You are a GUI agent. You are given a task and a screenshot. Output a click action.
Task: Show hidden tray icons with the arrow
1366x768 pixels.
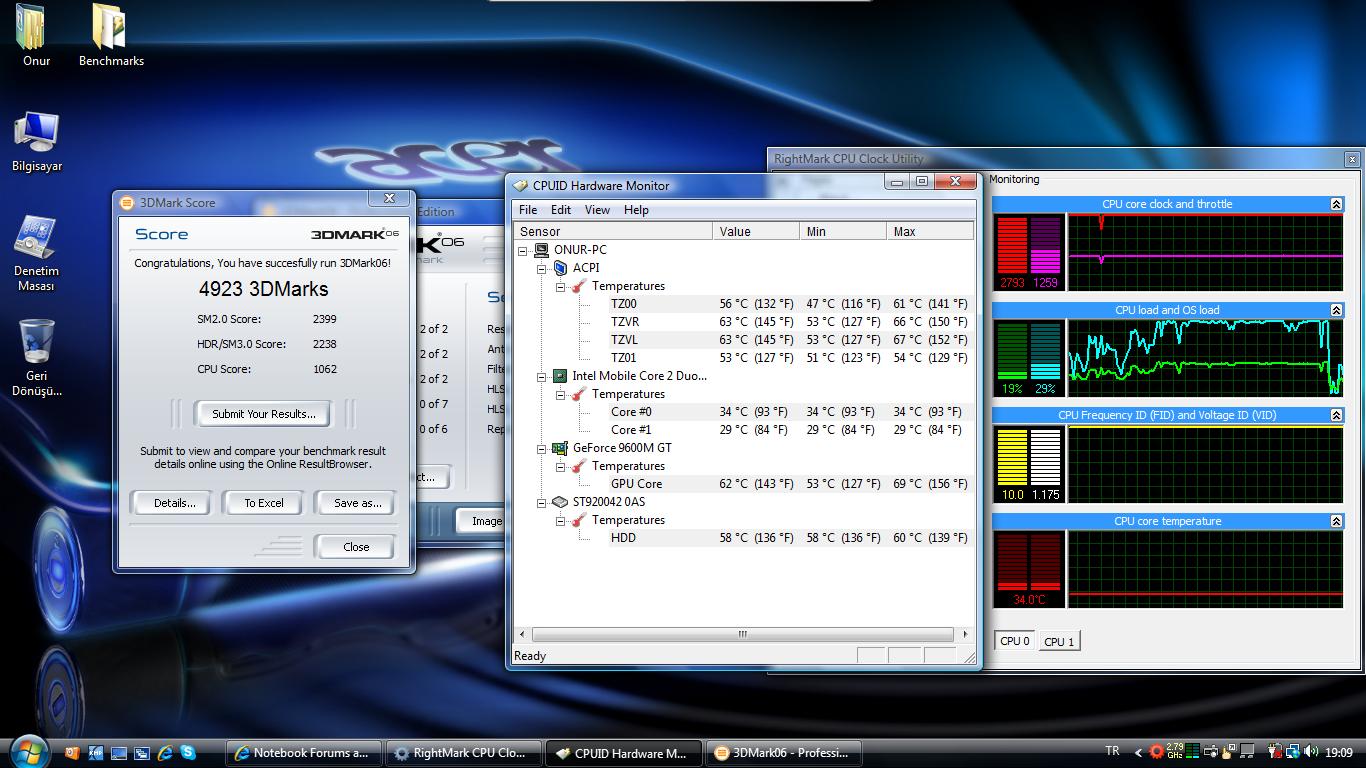click(1138, 752)
